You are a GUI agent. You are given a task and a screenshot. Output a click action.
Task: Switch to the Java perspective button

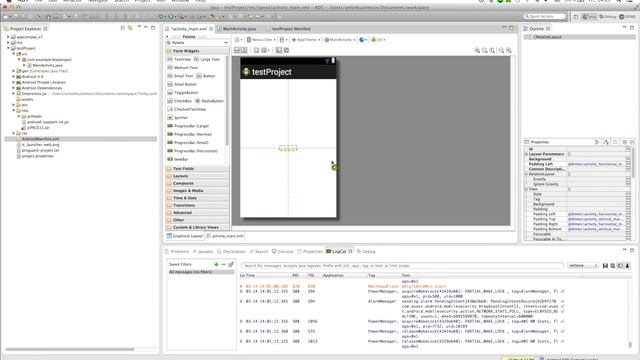(589, 16)
